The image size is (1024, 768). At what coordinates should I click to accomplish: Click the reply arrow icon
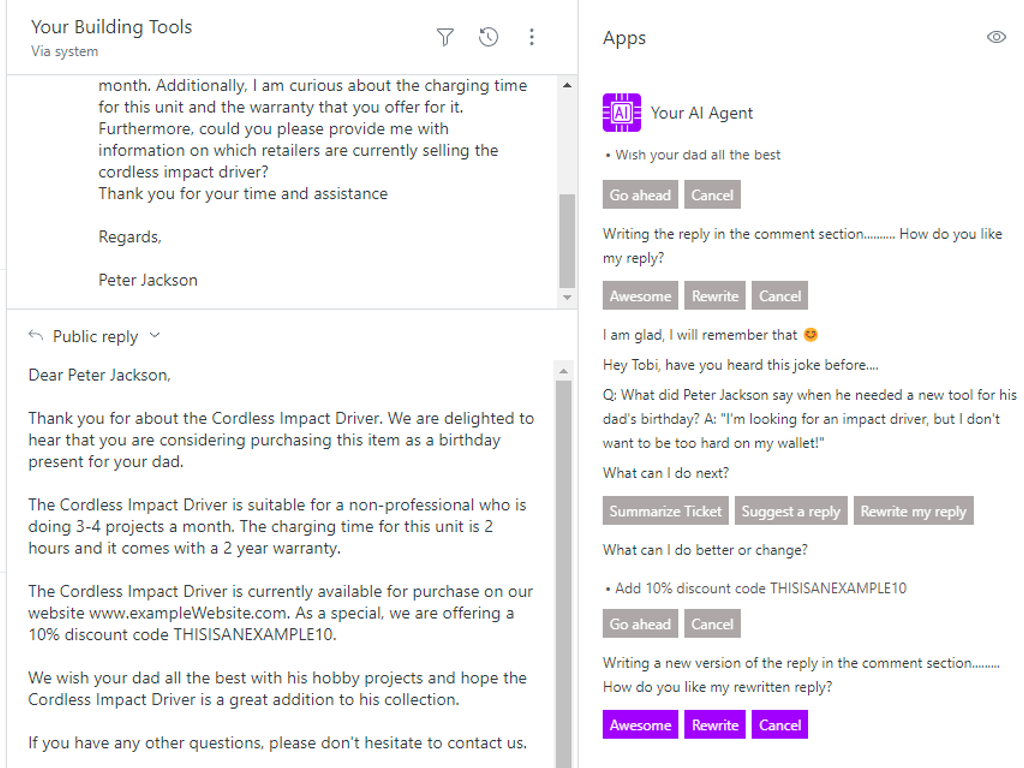point(36,336)
